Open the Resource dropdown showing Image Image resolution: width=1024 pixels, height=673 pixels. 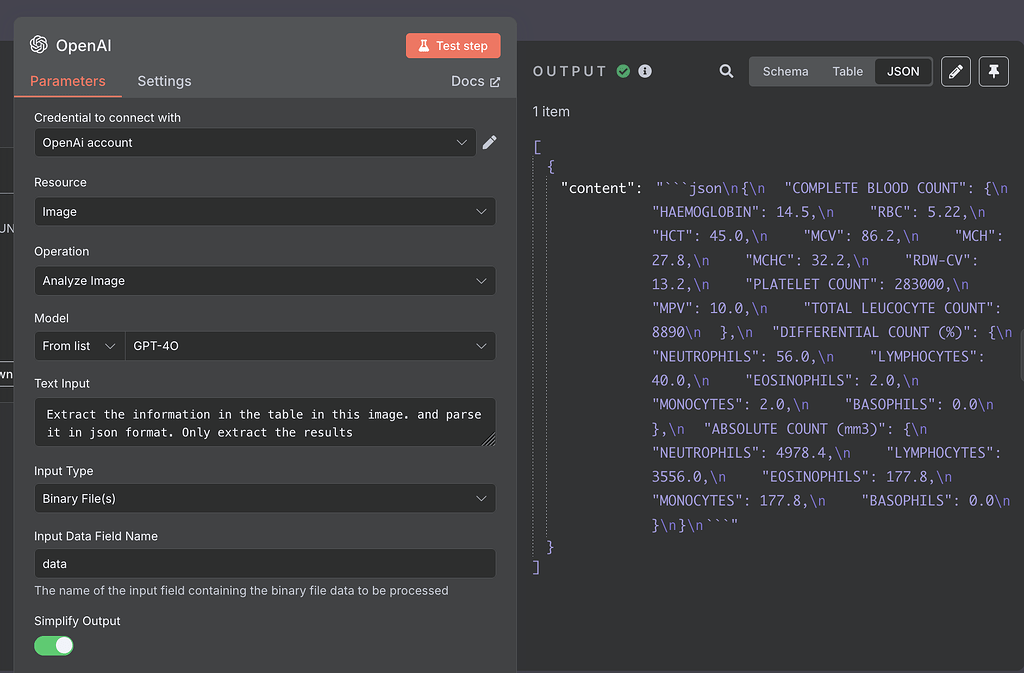coord(265,211)
